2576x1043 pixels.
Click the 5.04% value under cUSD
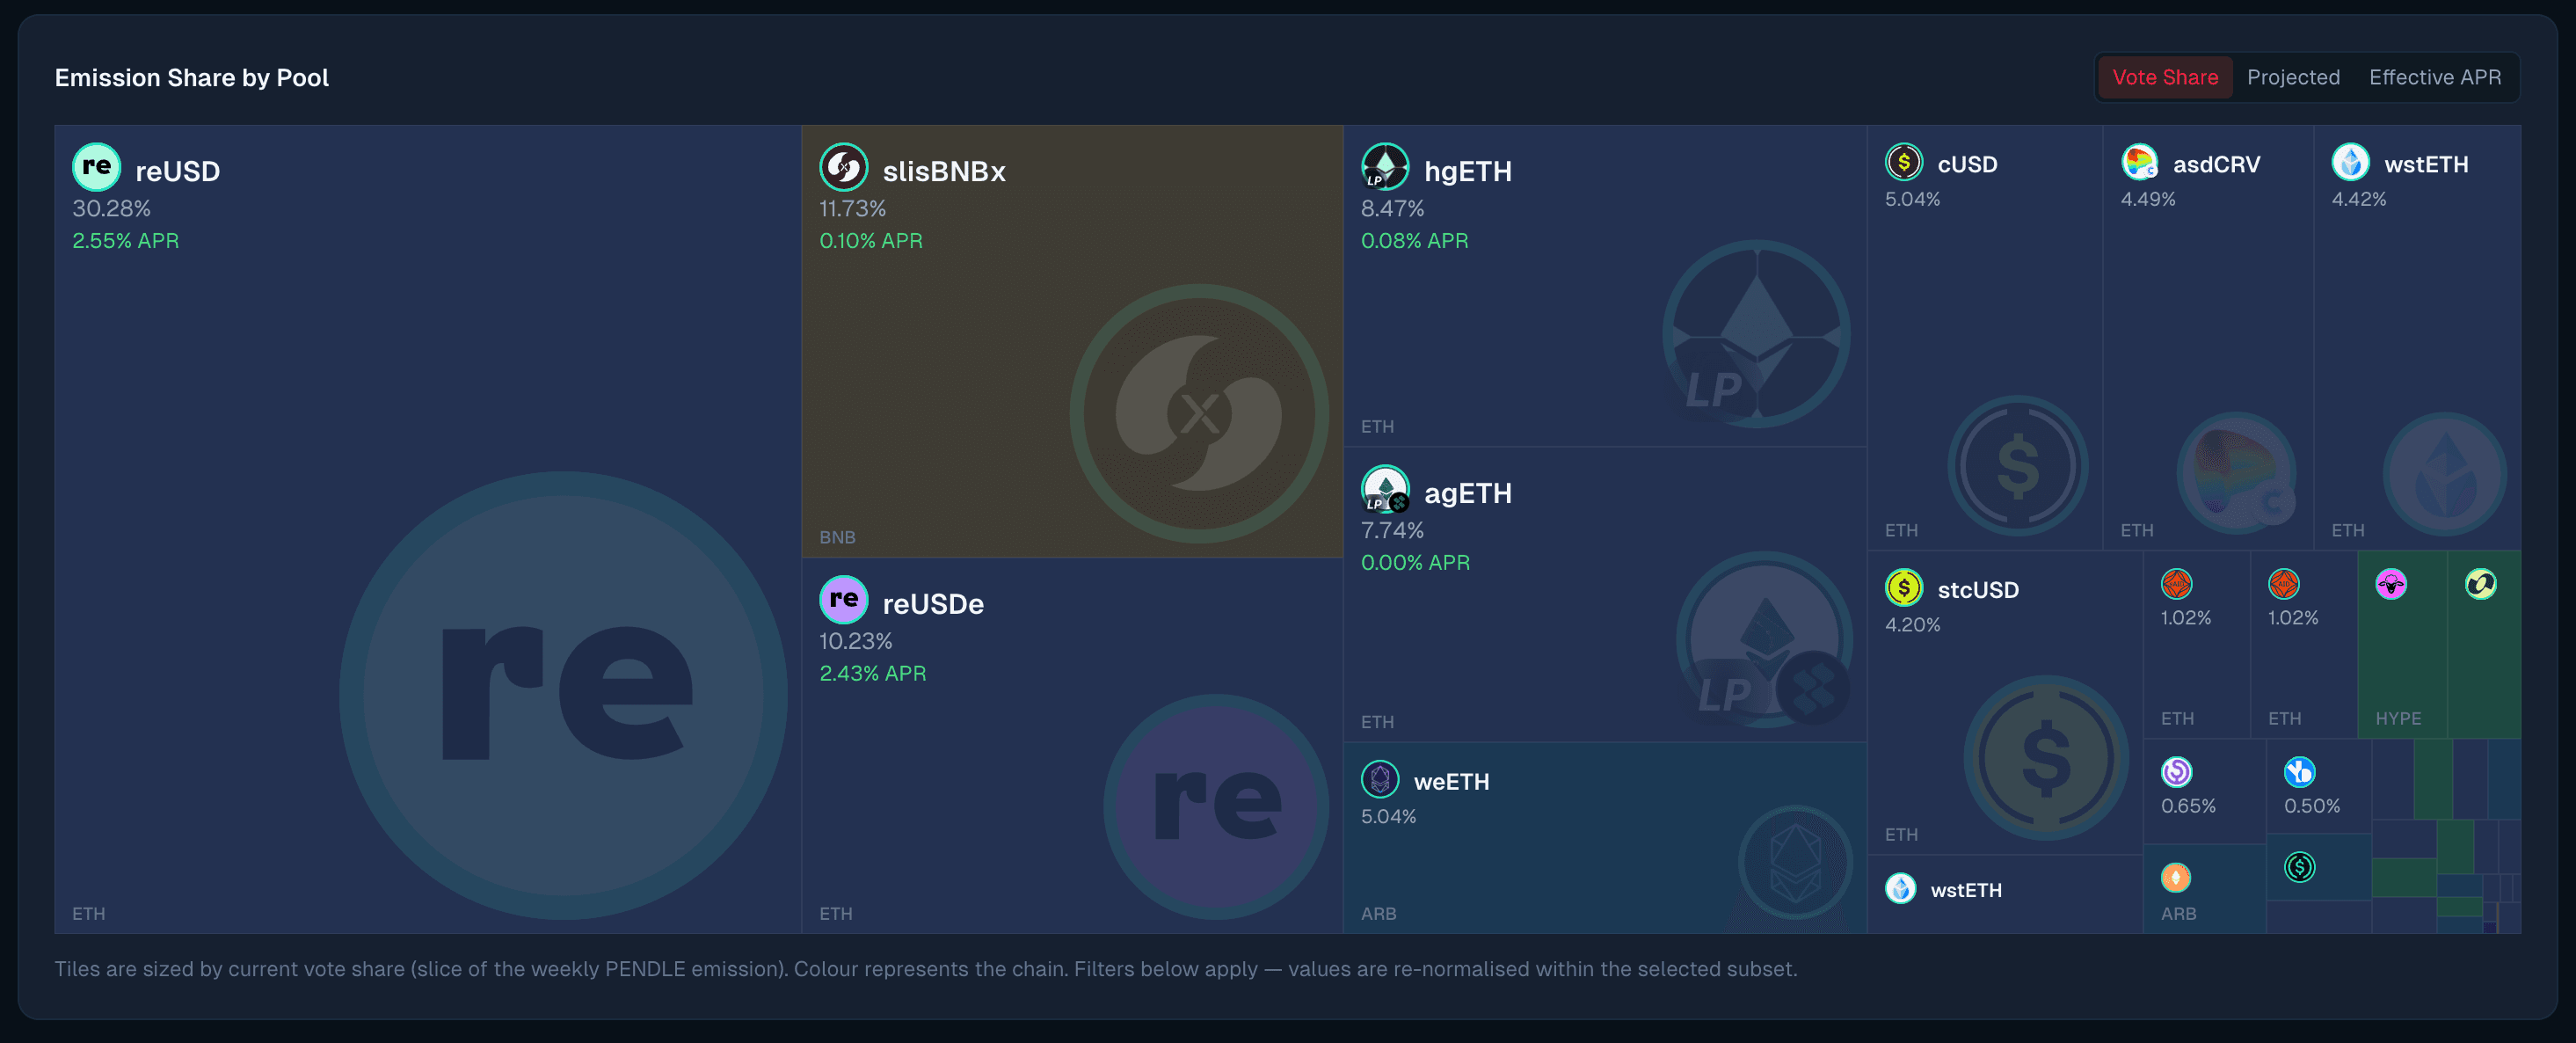click(1913, 199)
